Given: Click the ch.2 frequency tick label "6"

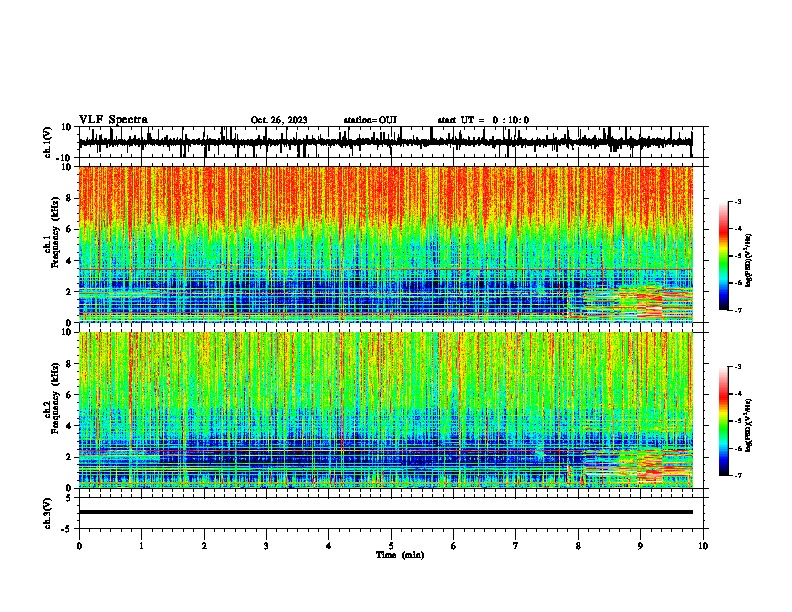Looking at the screenshot, I should [x=69, y=394].
